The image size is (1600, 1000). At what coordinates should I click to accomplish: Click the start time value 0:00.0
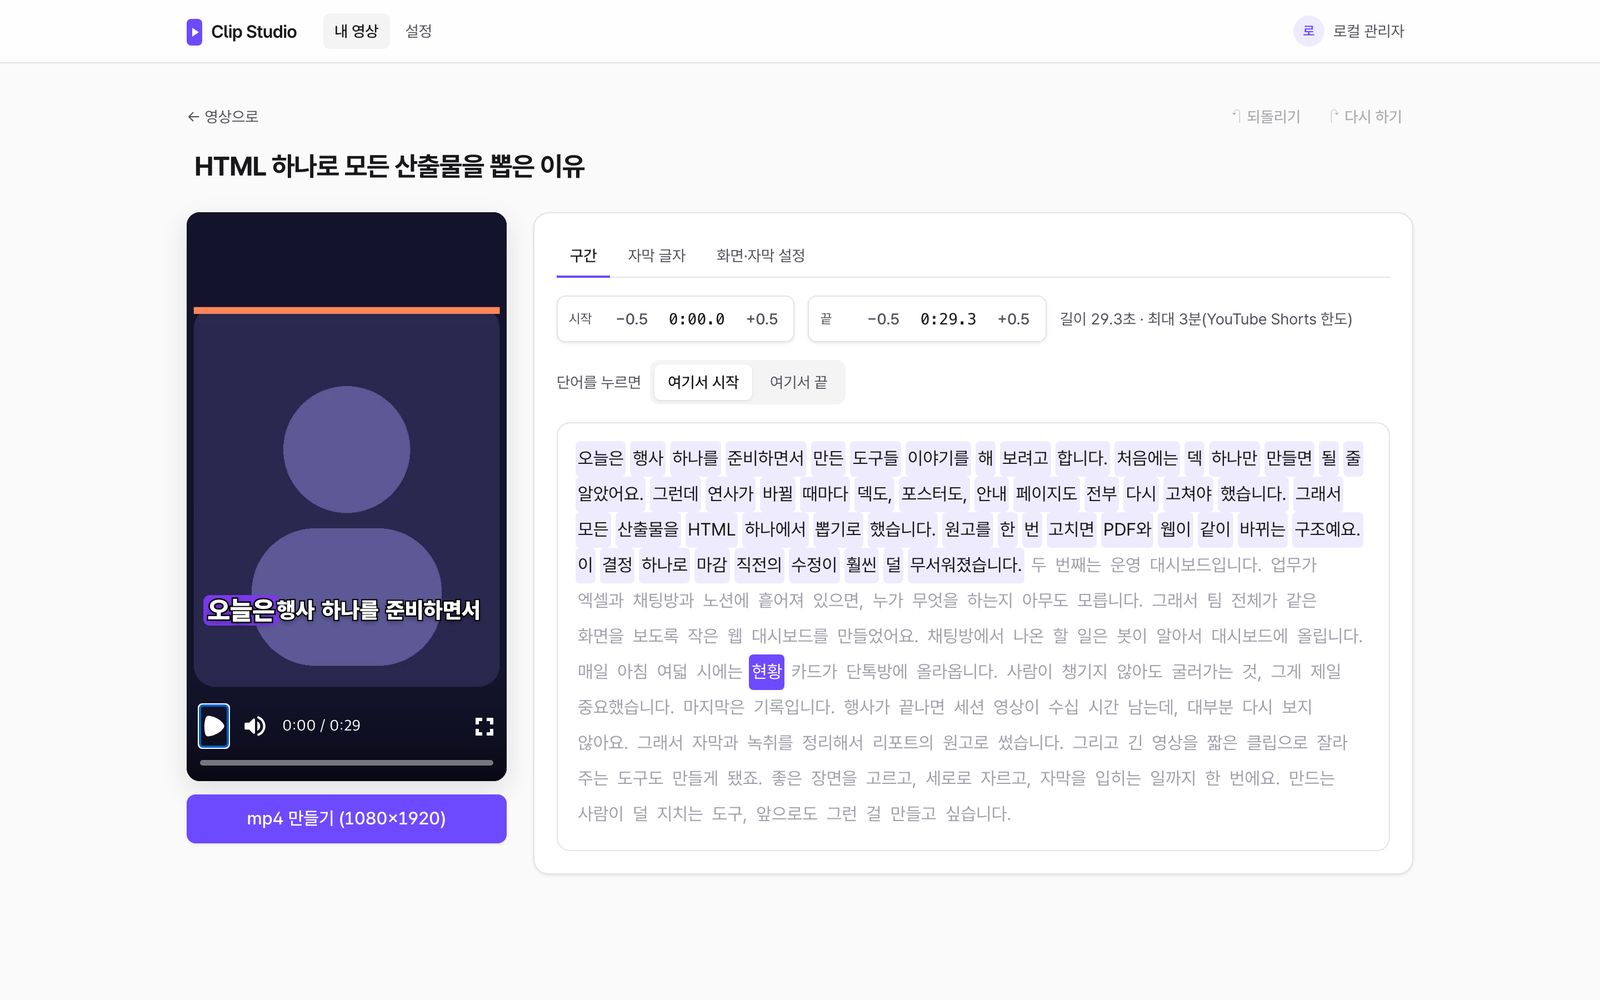click(697, 319)
